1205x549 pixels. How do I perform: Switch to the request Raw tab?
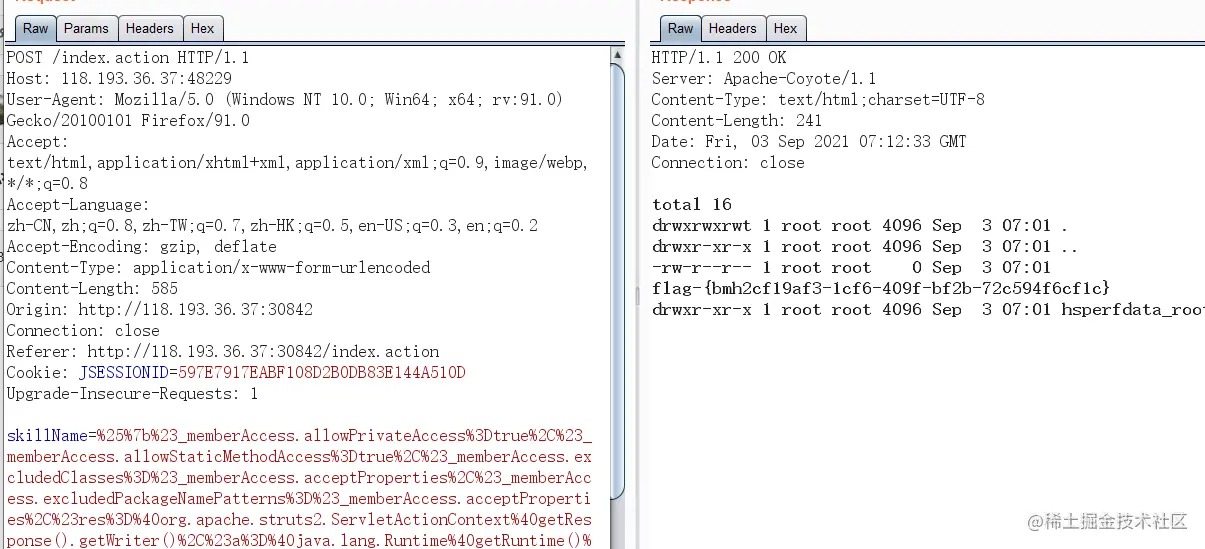tap(35, 29)
